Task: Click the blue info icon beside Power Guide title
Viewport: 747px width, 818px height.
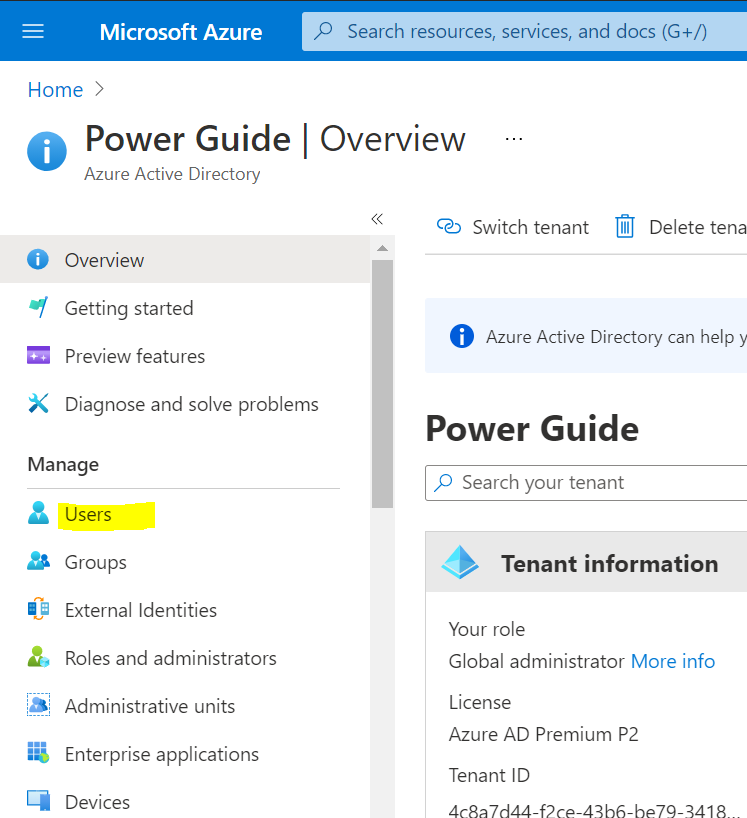Action: click(47, 151)
